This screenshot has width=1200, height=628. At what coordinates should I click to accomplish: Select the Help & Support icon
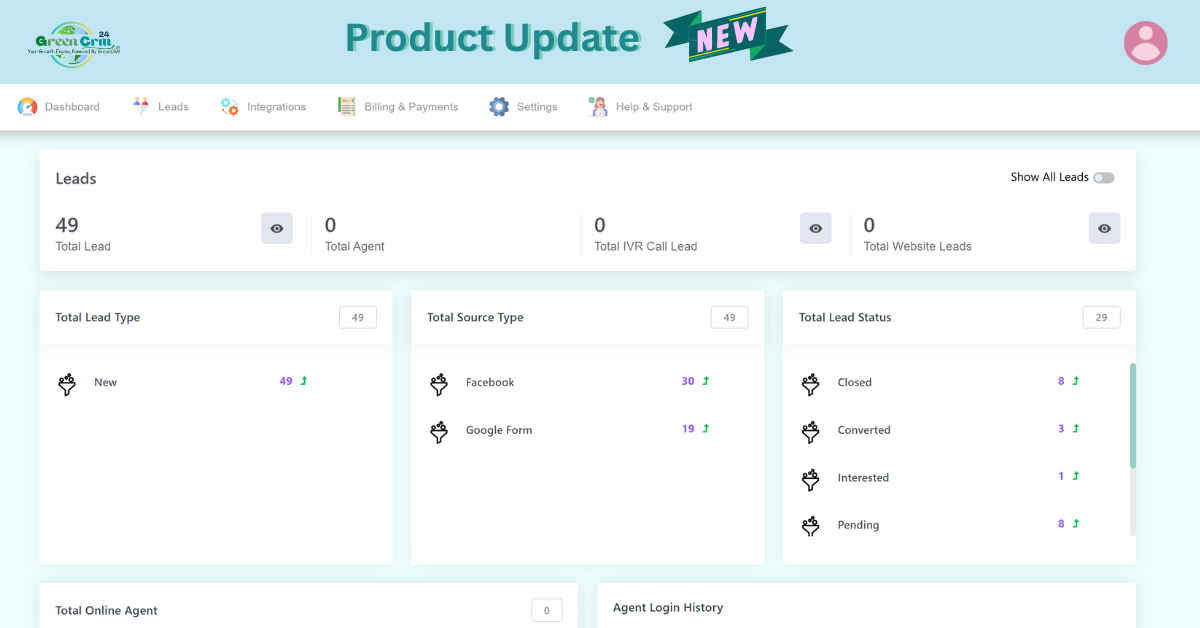[598, 105]
